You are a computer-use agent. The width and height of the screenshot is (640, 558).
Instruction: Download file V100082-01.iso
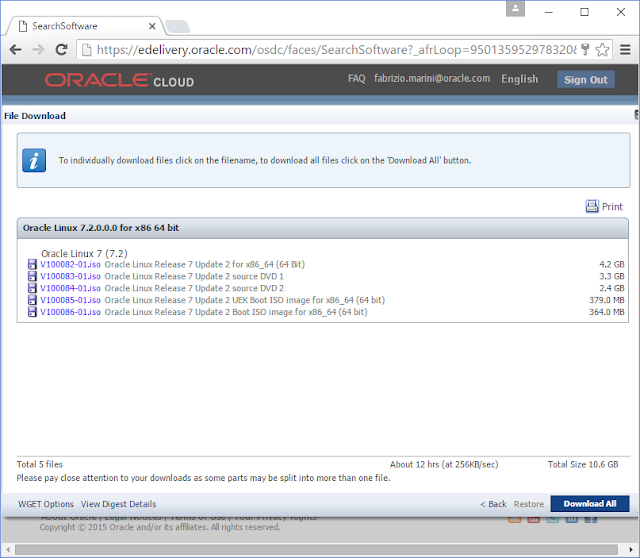[x=70, y=265]
